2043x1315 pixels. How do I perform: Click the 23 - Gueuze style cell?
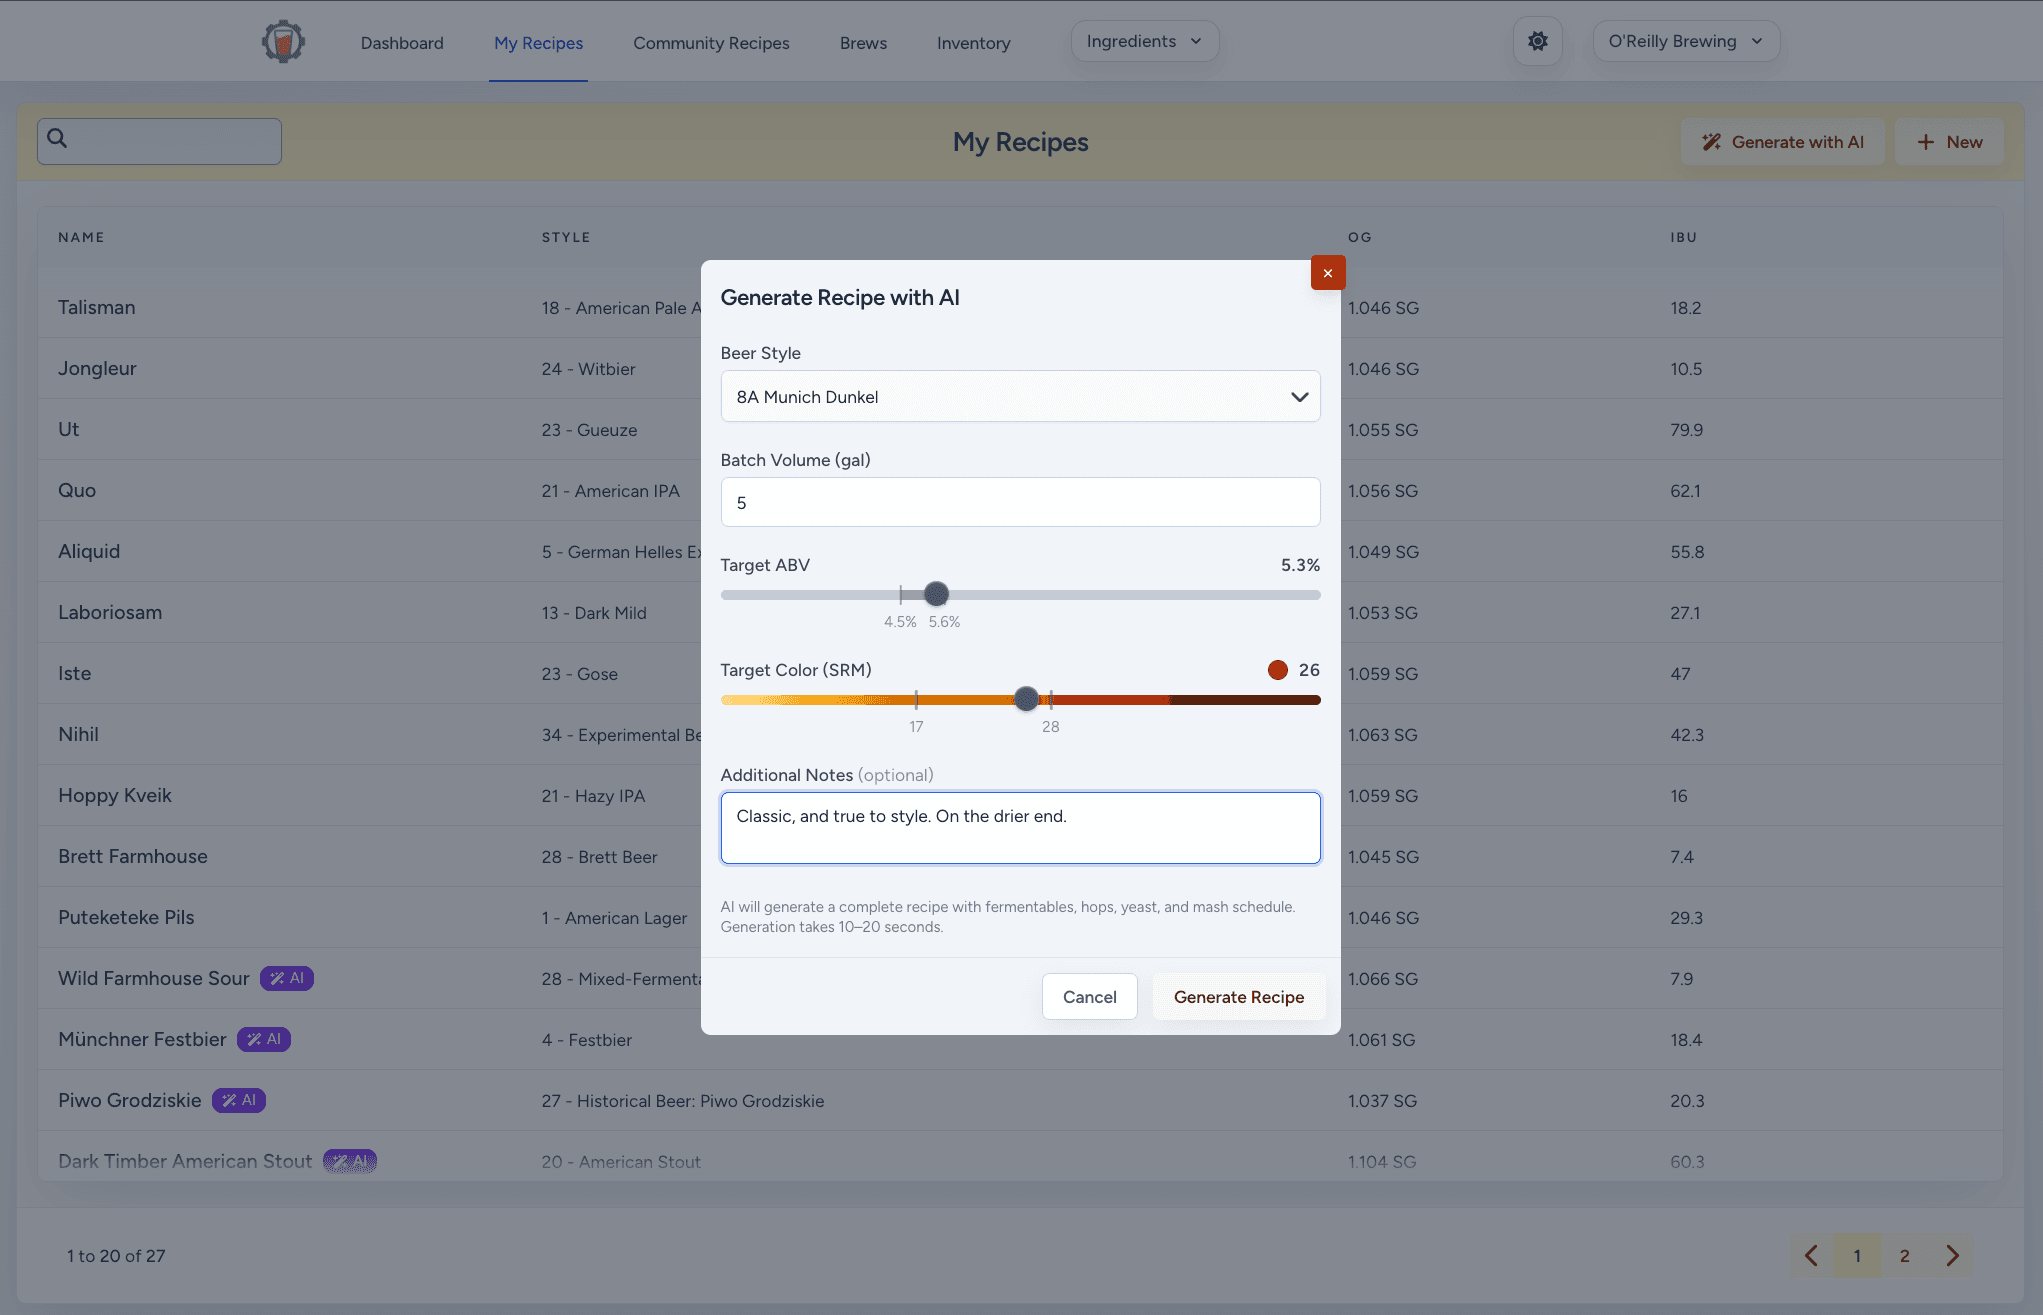(589, 430)
